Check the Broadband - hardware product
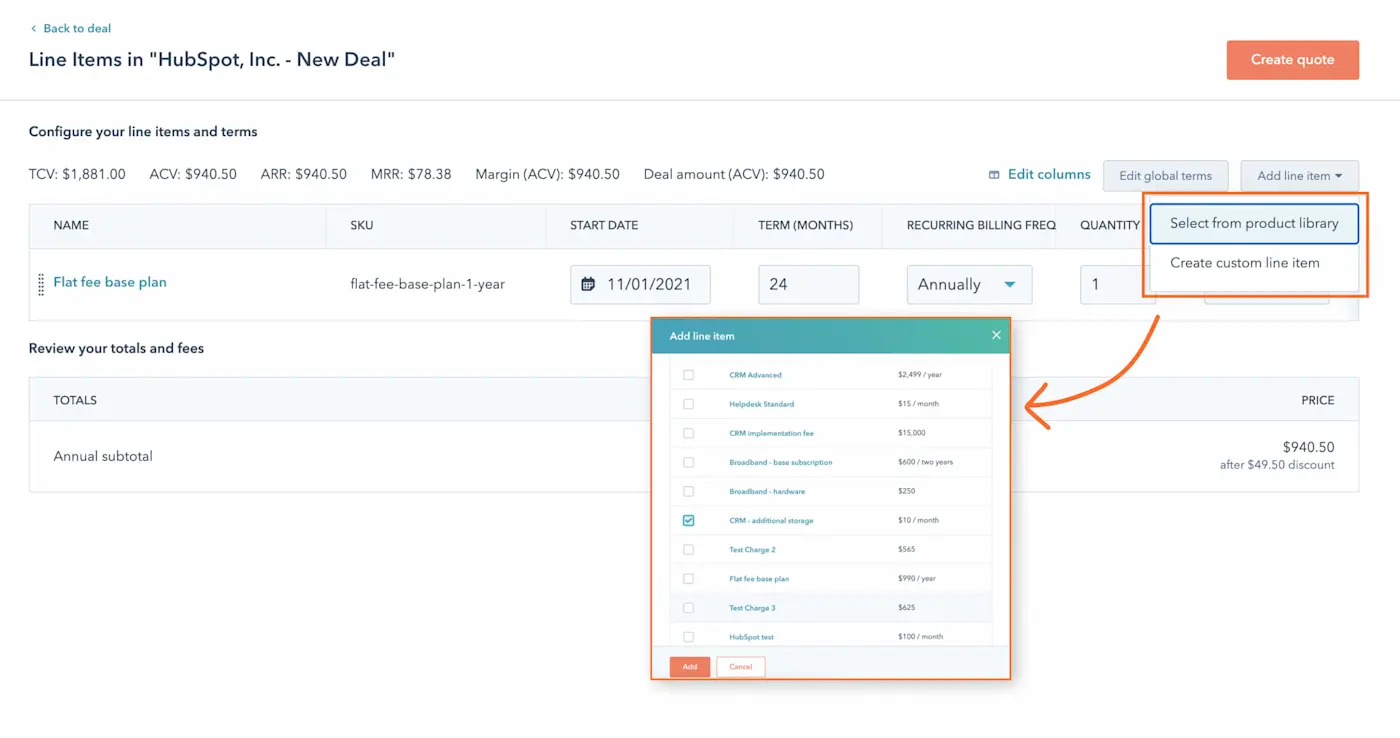Viewport: 1400px width, 738px height. (686, 491)
